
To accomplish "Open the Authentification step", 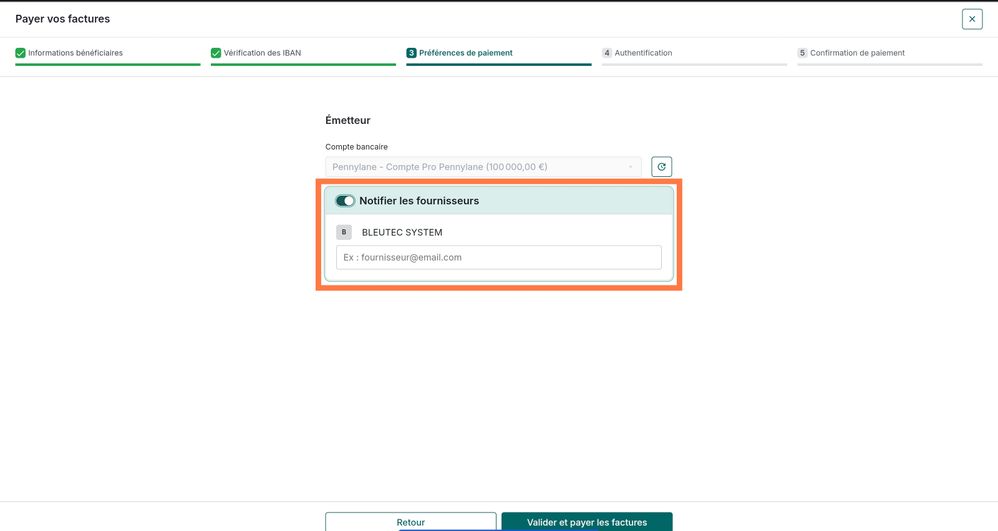I will tap(643, 53).
